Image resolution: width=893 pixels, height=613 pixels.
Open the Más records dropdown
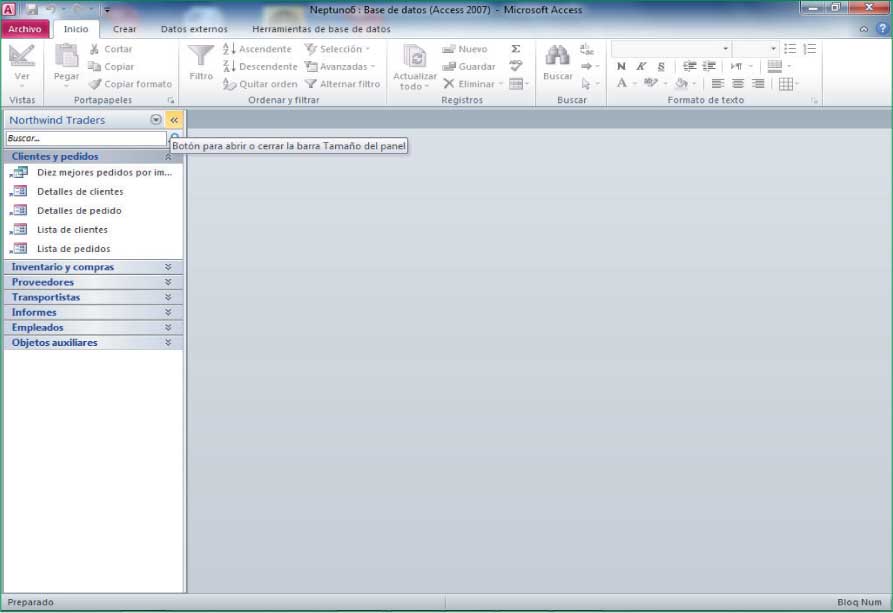click(x=519, y=84)
